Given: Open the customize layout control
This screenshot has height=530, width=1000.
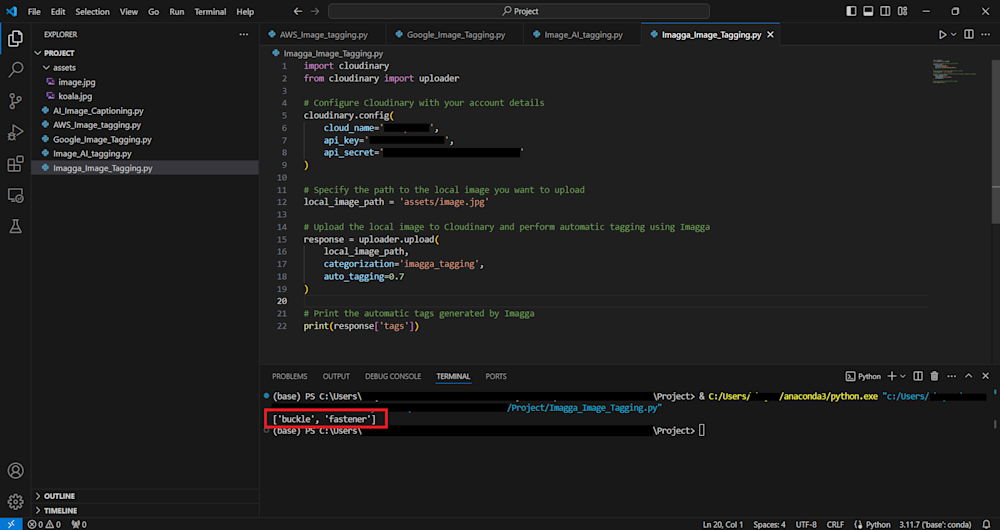Looking at the screenshot, I should pos(902,11).
